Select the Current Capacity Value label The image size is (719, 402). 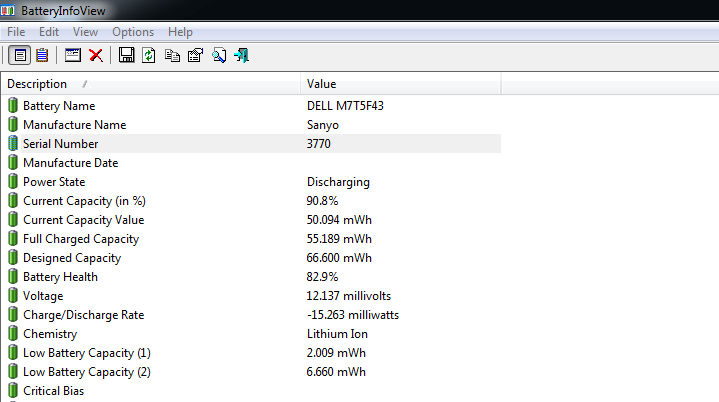pyautogui.click(x=83, y=220)
